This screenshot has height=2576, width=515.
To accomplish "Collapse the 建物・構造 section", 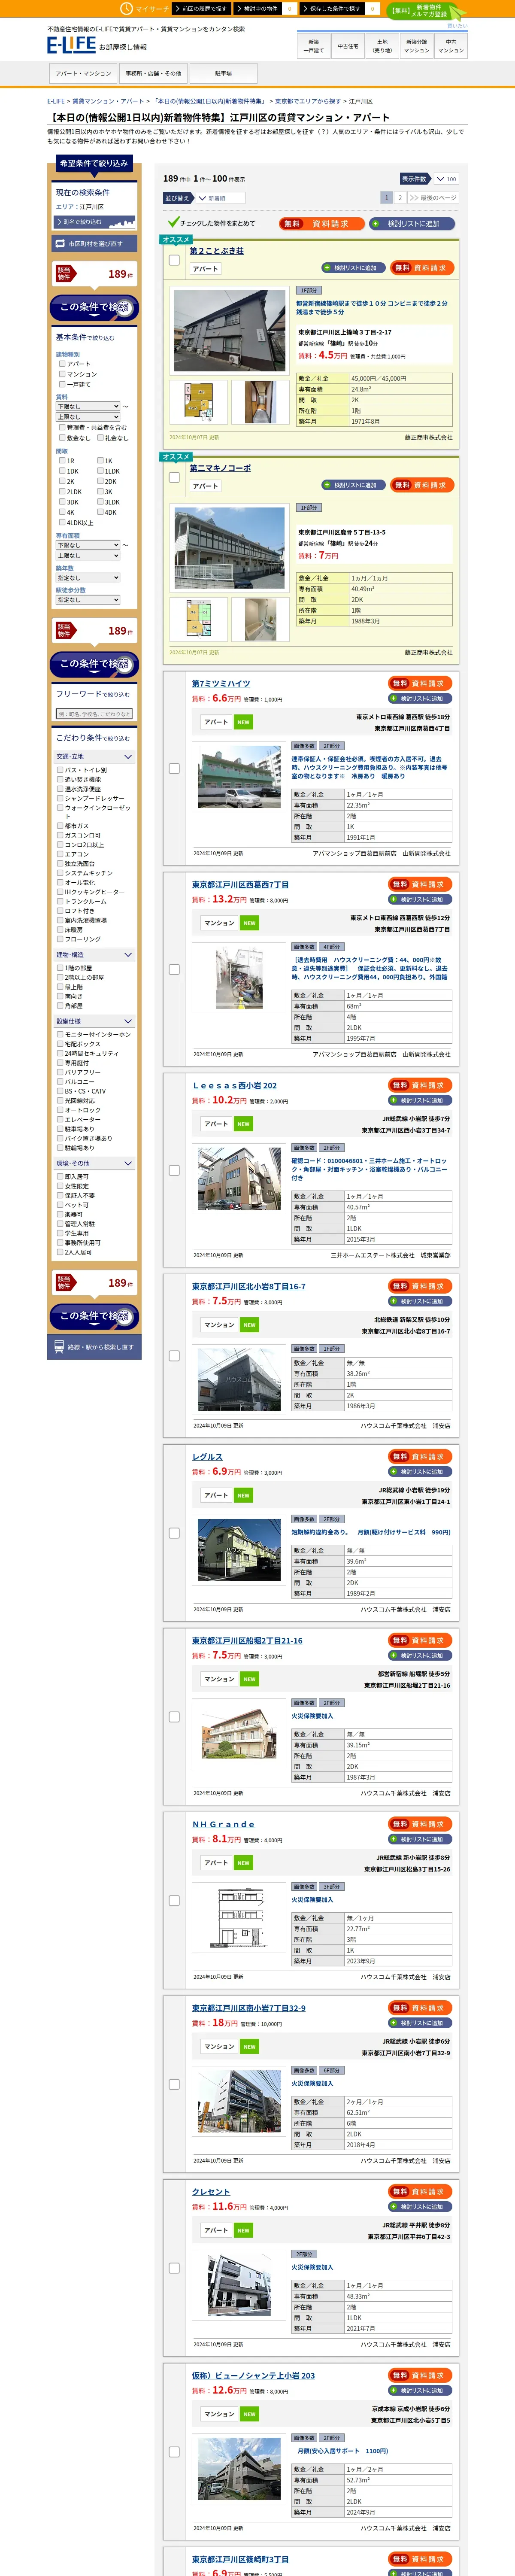I will point(94,955).
